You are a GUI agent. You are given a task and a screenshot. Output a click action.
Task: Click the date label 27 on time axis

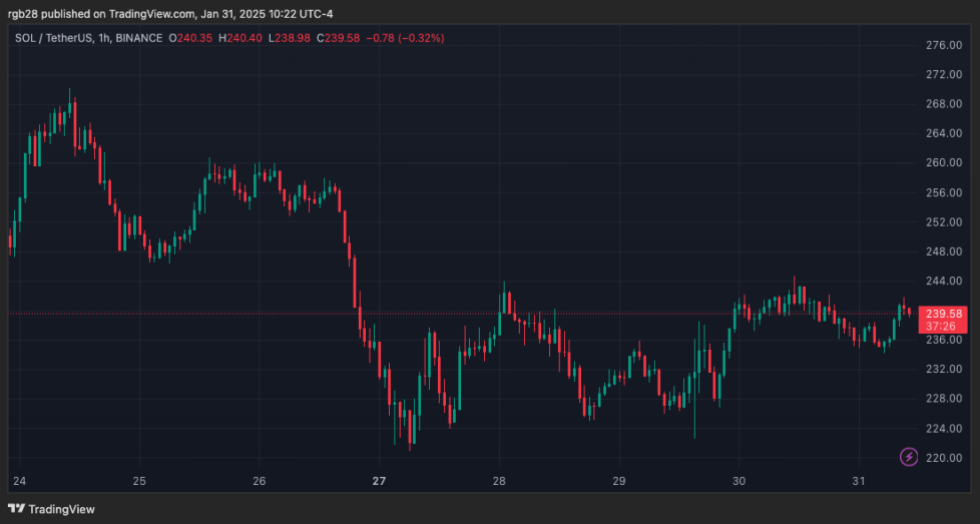[379, 481]
